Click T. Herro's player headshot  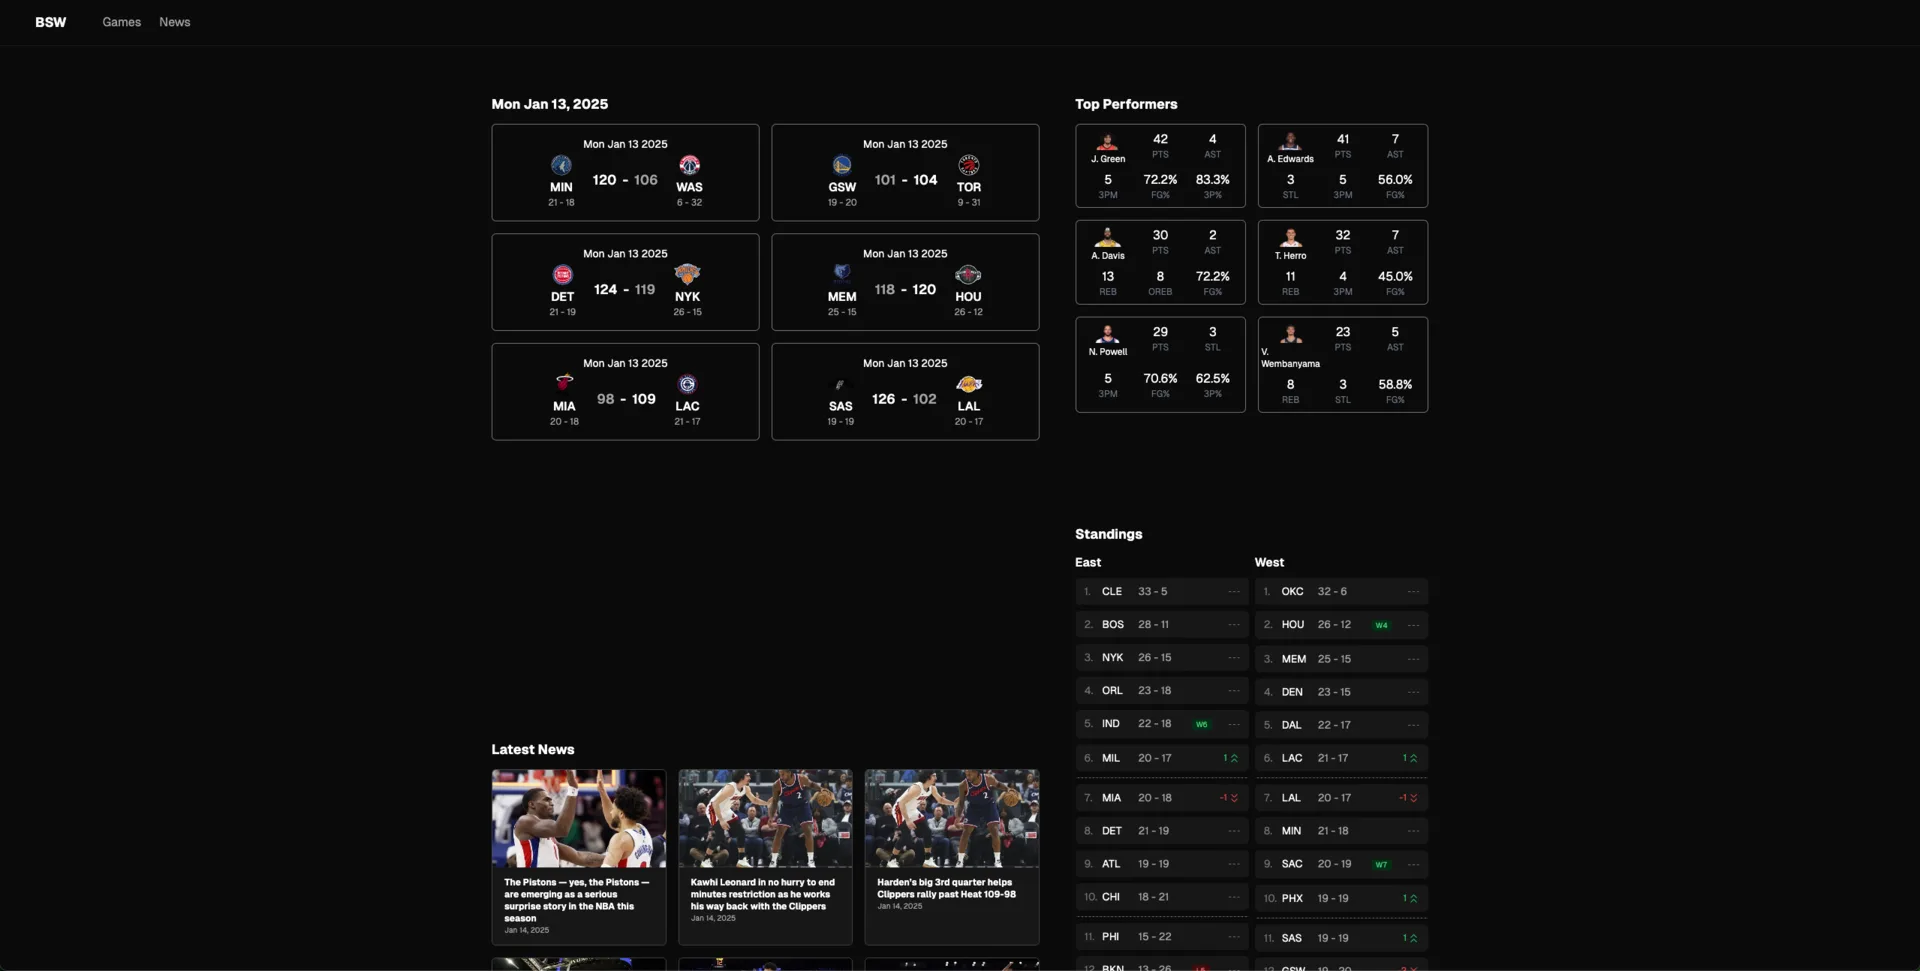point(1290,238)
